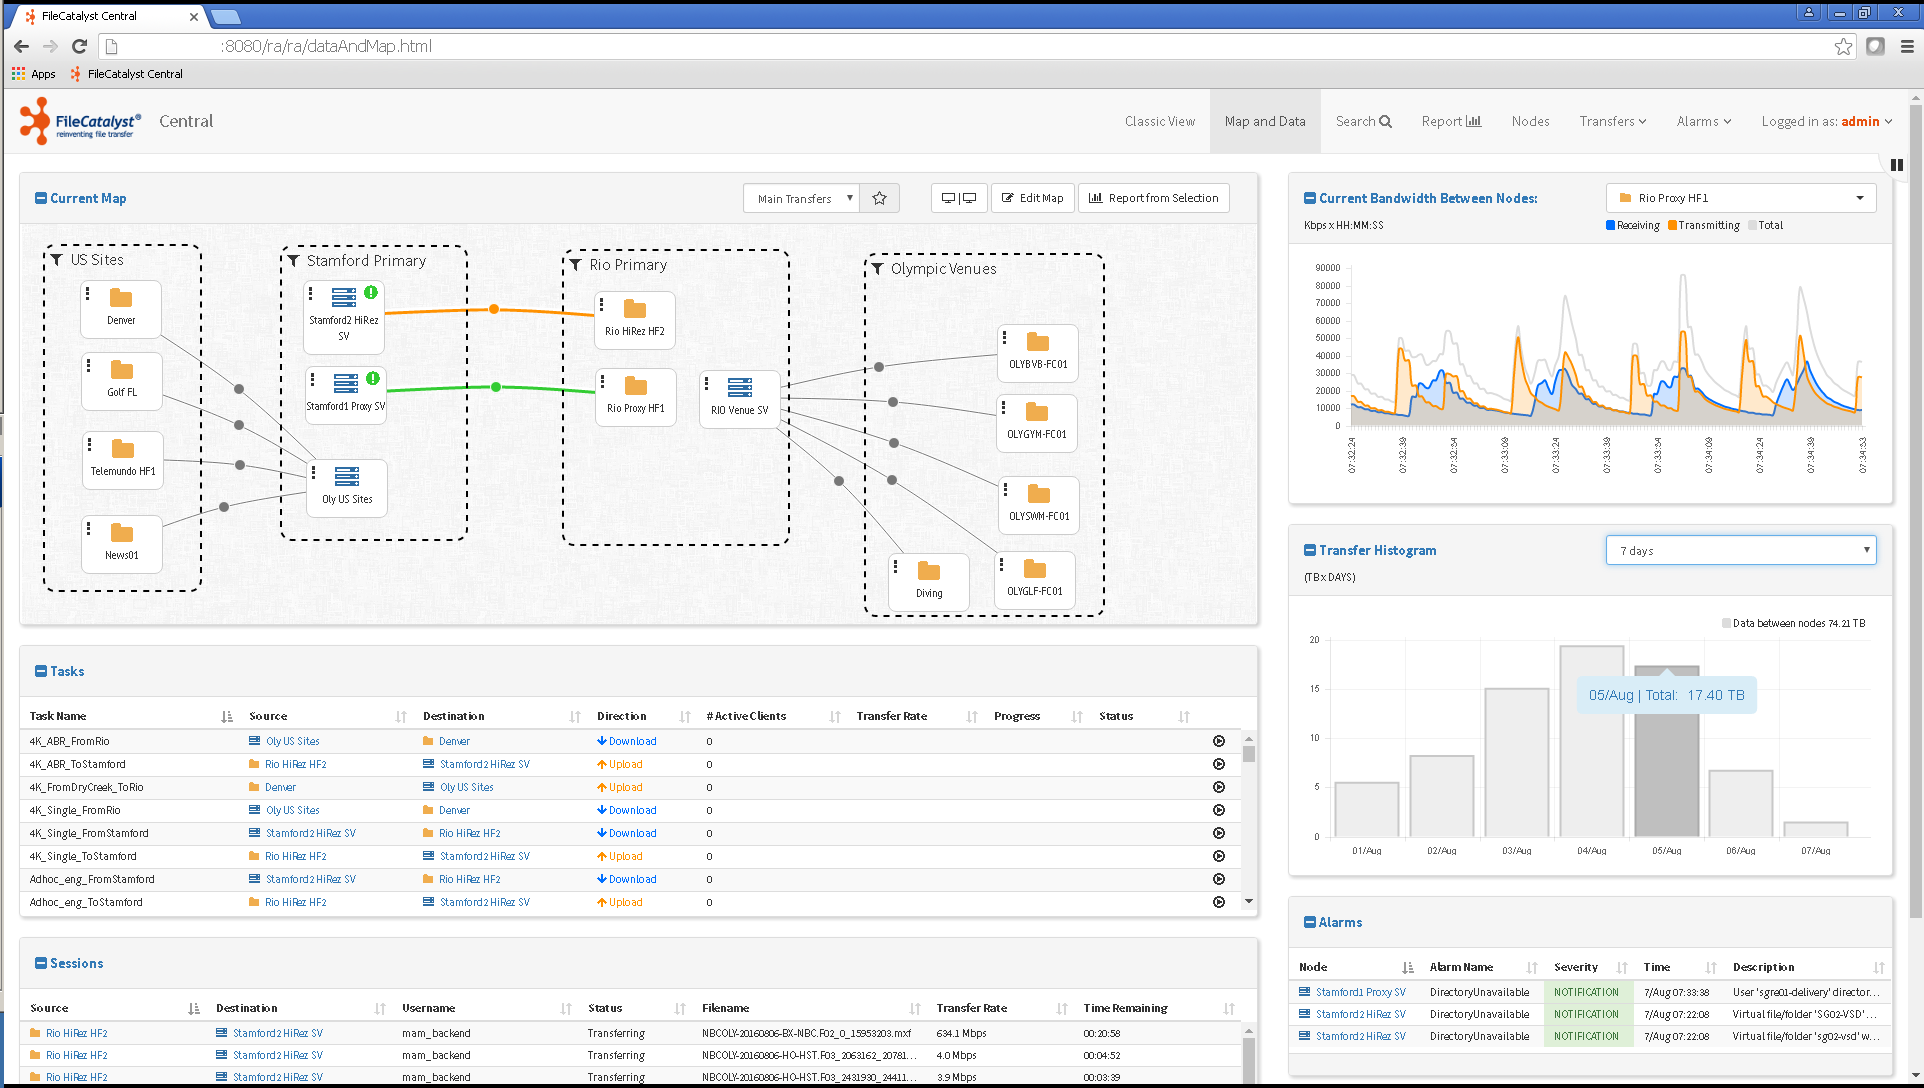
Task: Click the FileCatalyst Central bookmark
Action: 127,74
